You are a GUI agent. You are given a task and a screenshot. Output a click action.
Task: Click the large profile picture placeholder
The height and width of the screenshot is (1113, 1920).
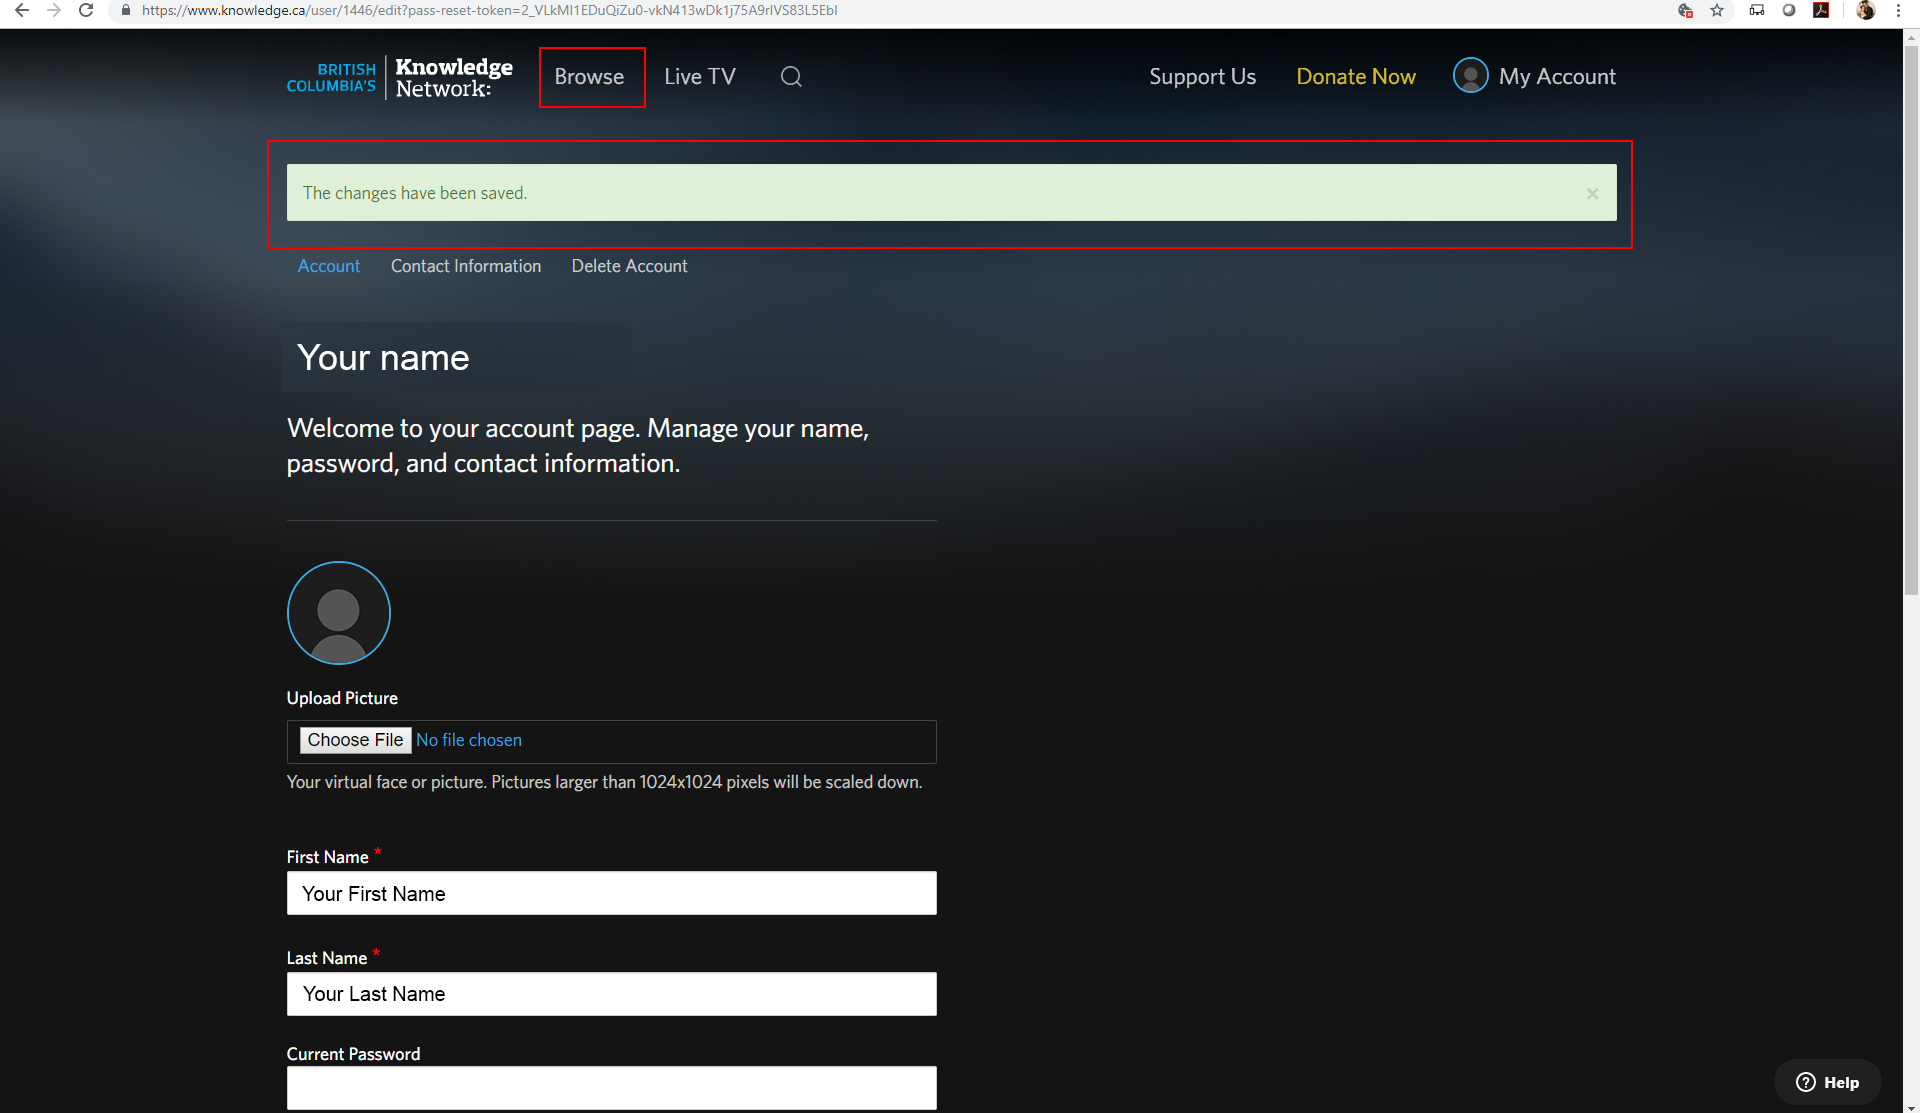coord(339,613)
